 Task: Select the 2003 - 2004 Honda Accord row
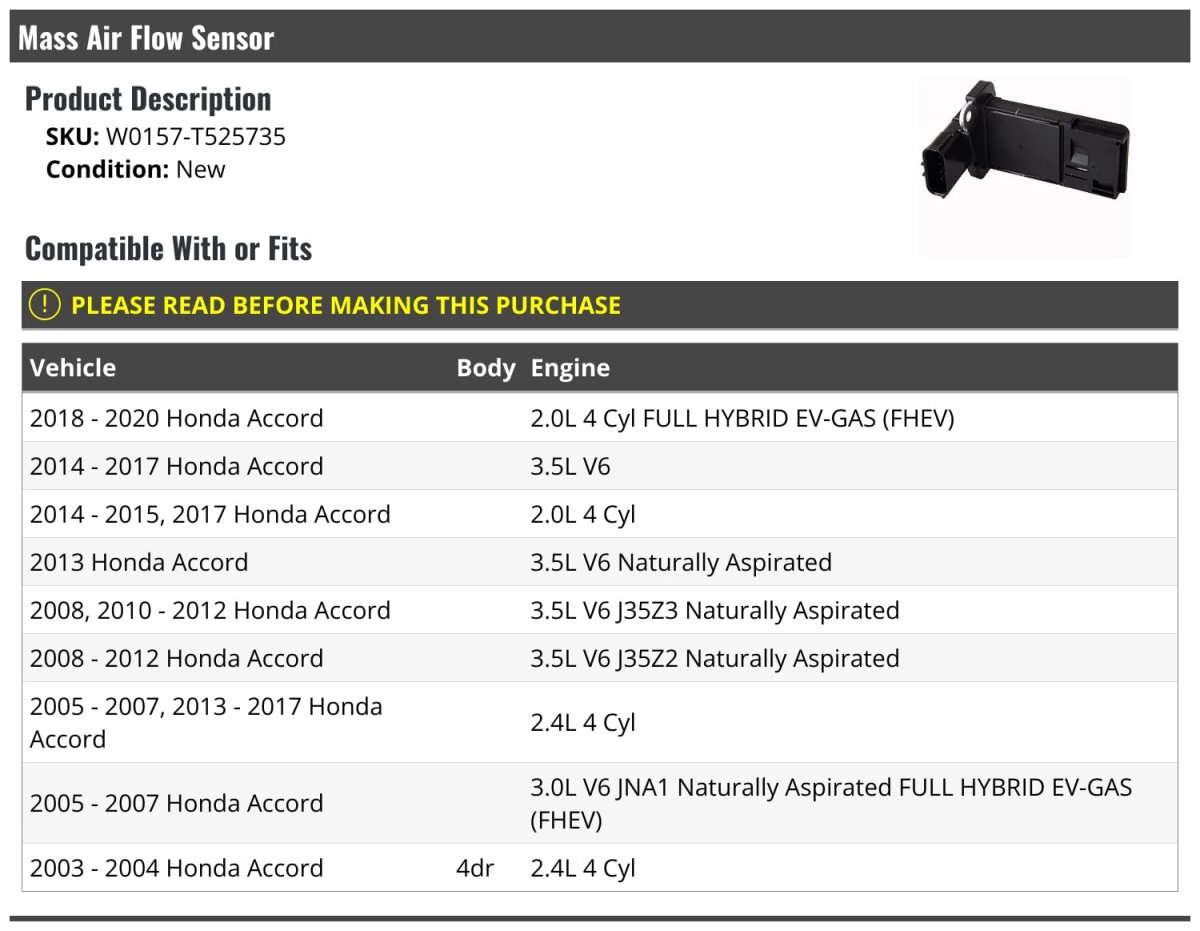tap(600, 867)
